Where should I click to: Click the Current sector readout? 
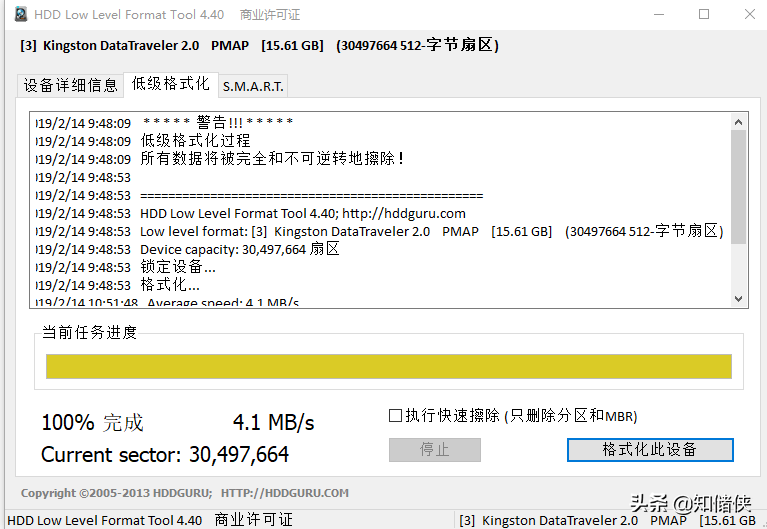(x=165, y=455)
